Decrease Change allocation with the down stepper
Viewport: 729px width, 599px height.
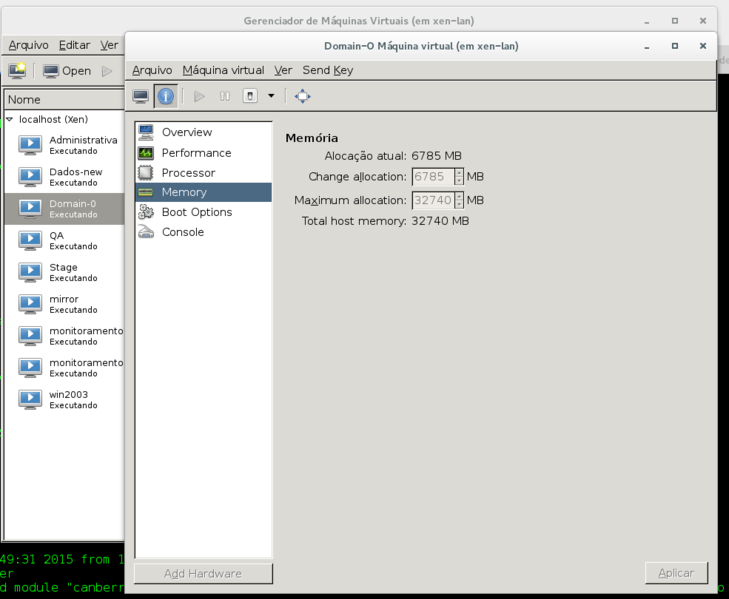point(459,181)
